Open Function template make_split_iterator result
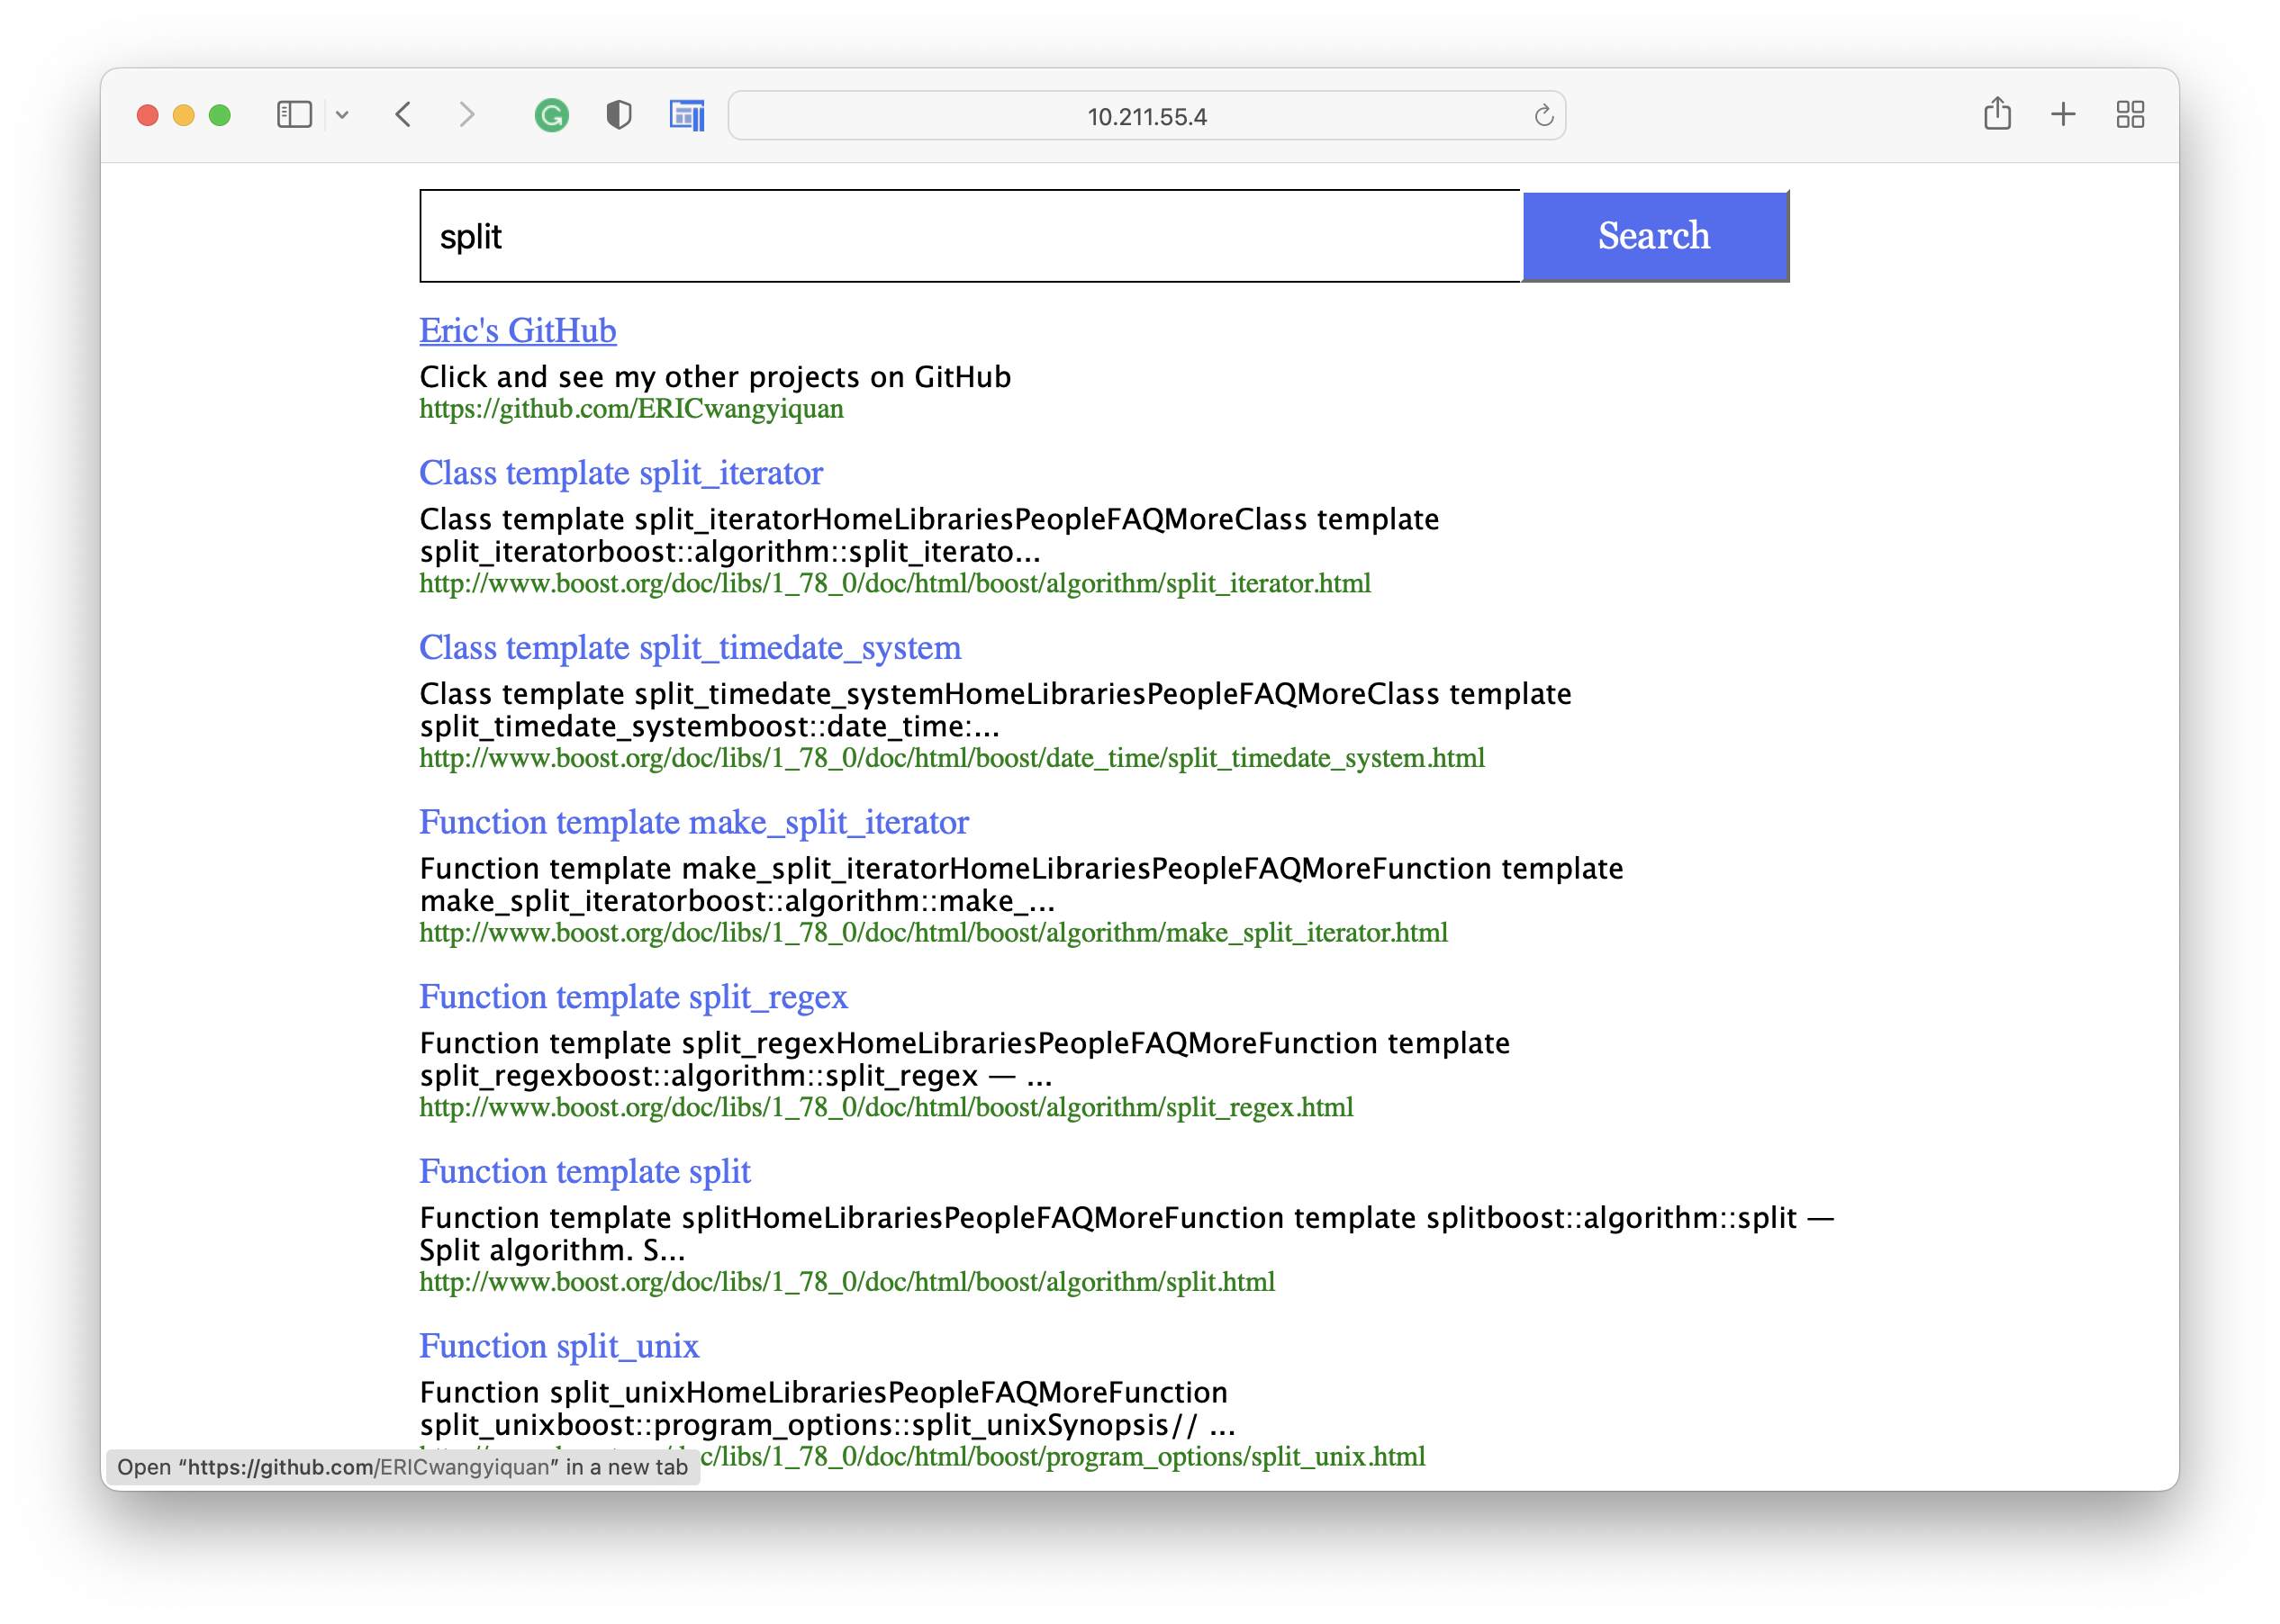Image resolution: width=2280 pixels, height=1624 pixels. [694, 822]
